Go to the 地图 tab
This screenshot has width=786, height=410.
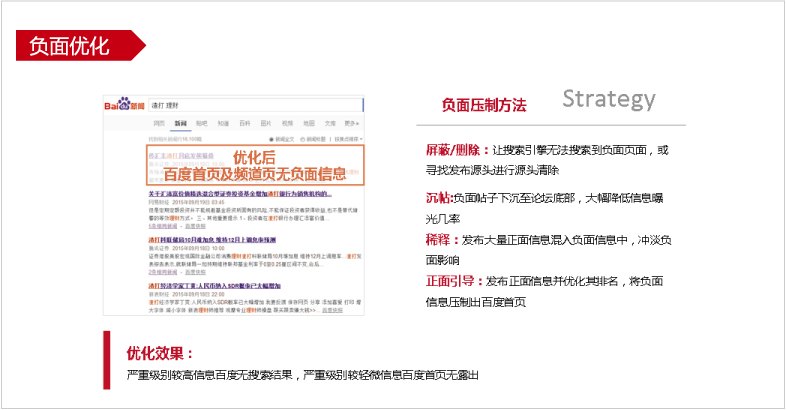pyautogui.click(x=309, y=122)
